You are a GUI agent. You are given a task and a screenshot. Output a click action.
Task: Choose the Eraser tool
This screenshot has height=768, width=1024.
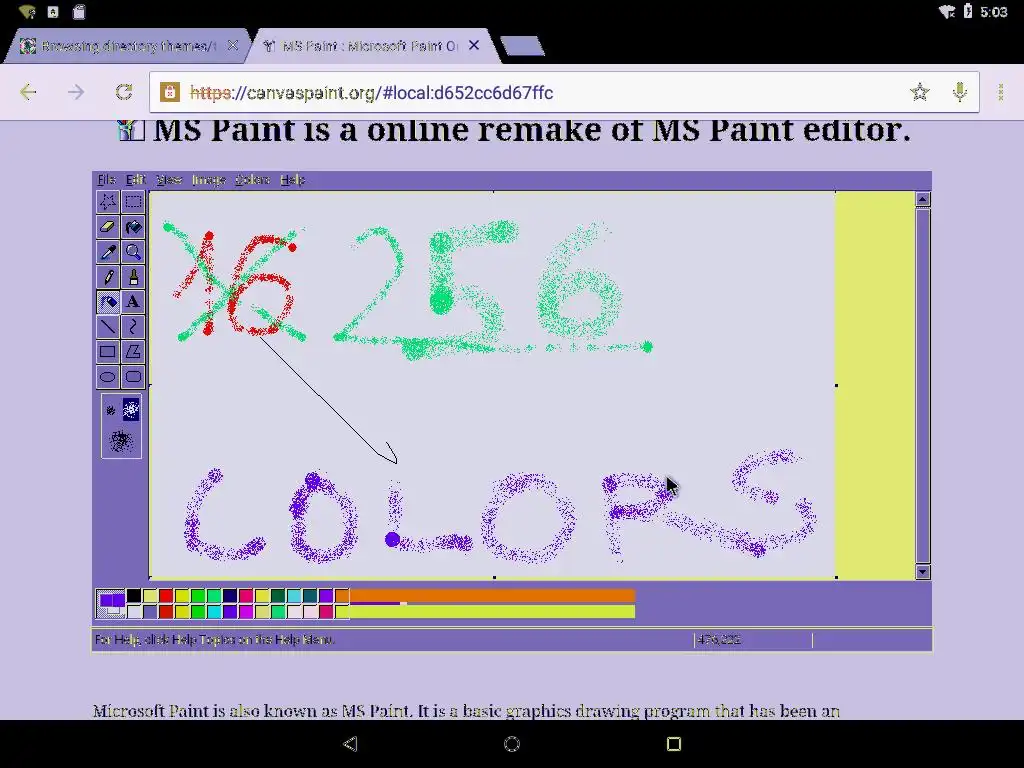[x=108, y=227]
